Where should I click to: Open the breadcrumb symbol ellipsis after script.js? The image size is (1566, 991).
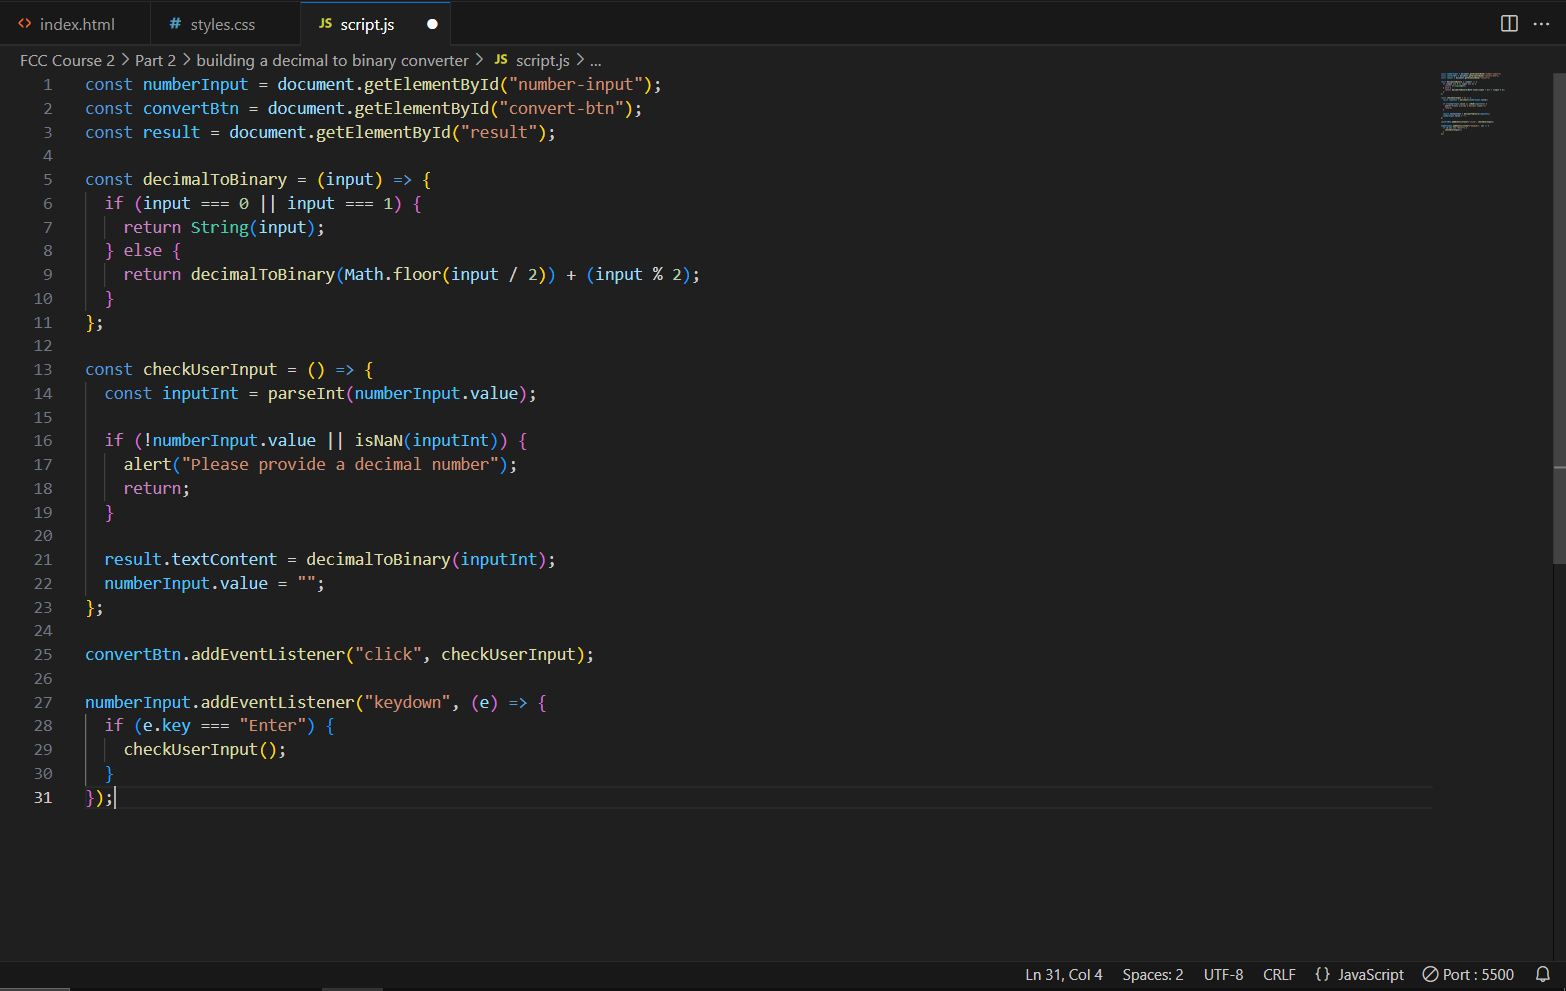pyautogui.click(x=596, y=61)
